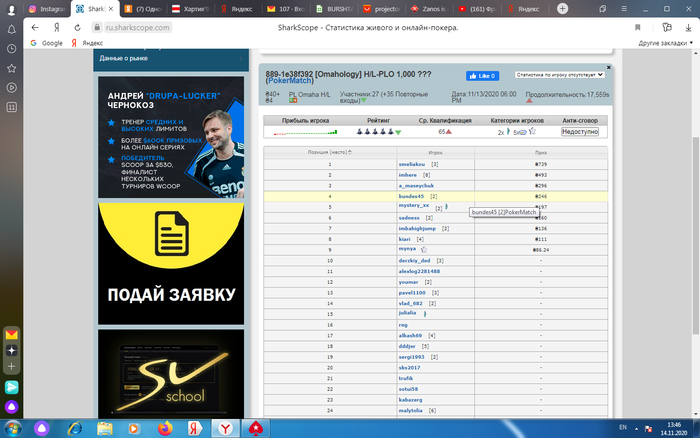Click the fish icon beside julialia
Image resolution: width=700 pixels, height=438 pixels.
(x=425, y=314)
